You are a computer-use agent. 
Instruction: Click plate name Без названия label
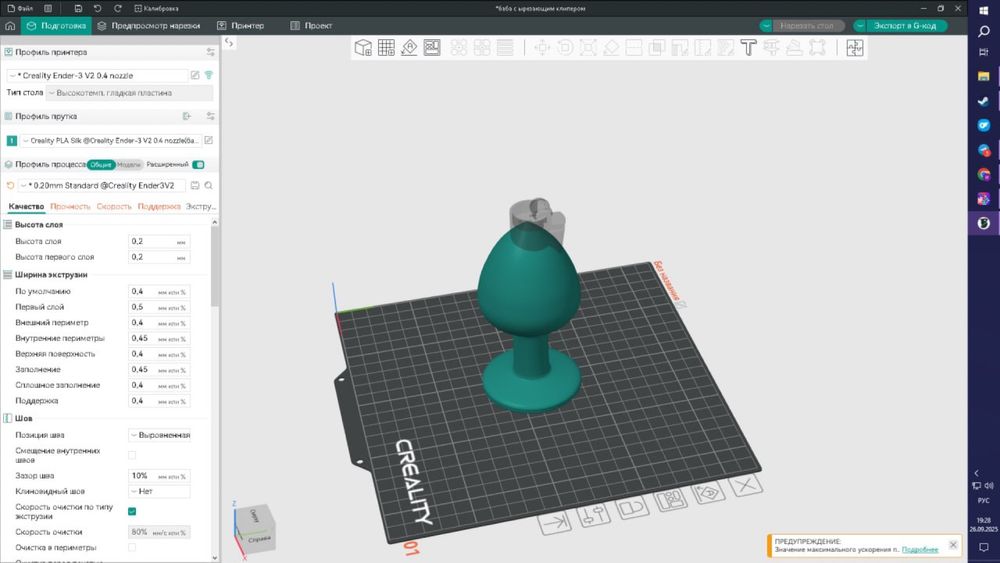coord(667,281)
